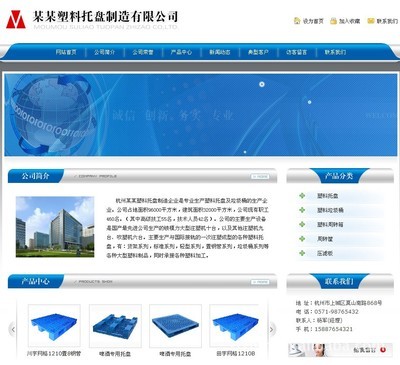Viewport: 400px width, 365px height.
Task: Click More button in 公司简介 section
Action: click(x=260, y=176)
